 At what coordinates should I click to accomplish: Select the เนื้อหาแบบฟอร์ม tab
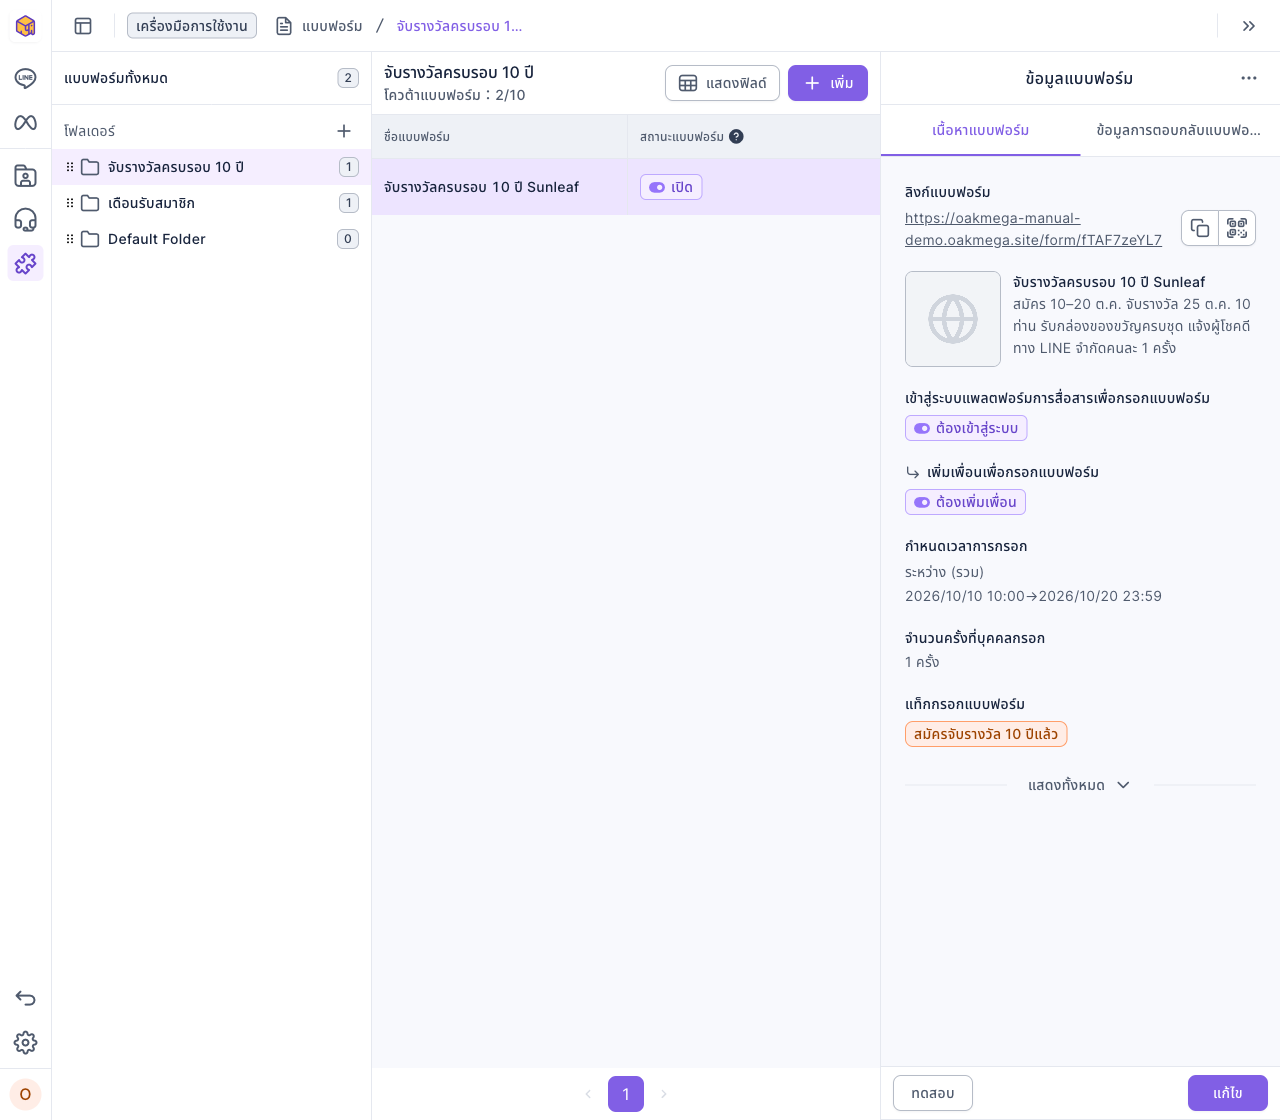pos(980,130)
